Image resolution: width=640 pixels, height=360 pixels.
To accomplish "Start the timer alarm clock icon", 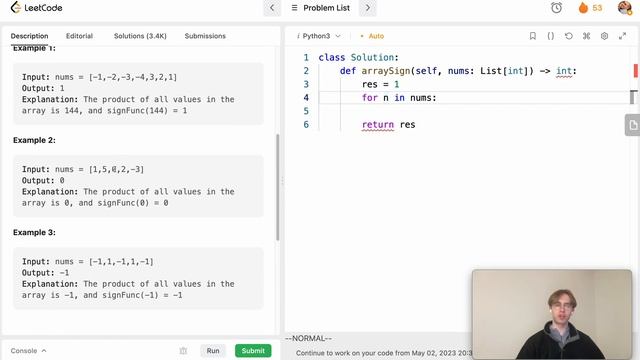I will click(556, 8).
